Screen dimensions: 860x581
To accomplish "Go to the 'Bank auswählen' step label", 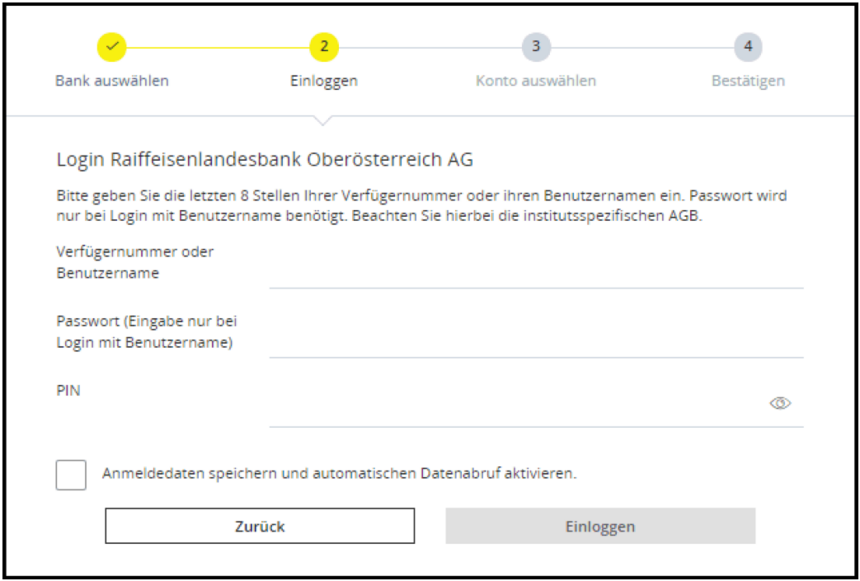I will tap(112, 81).
